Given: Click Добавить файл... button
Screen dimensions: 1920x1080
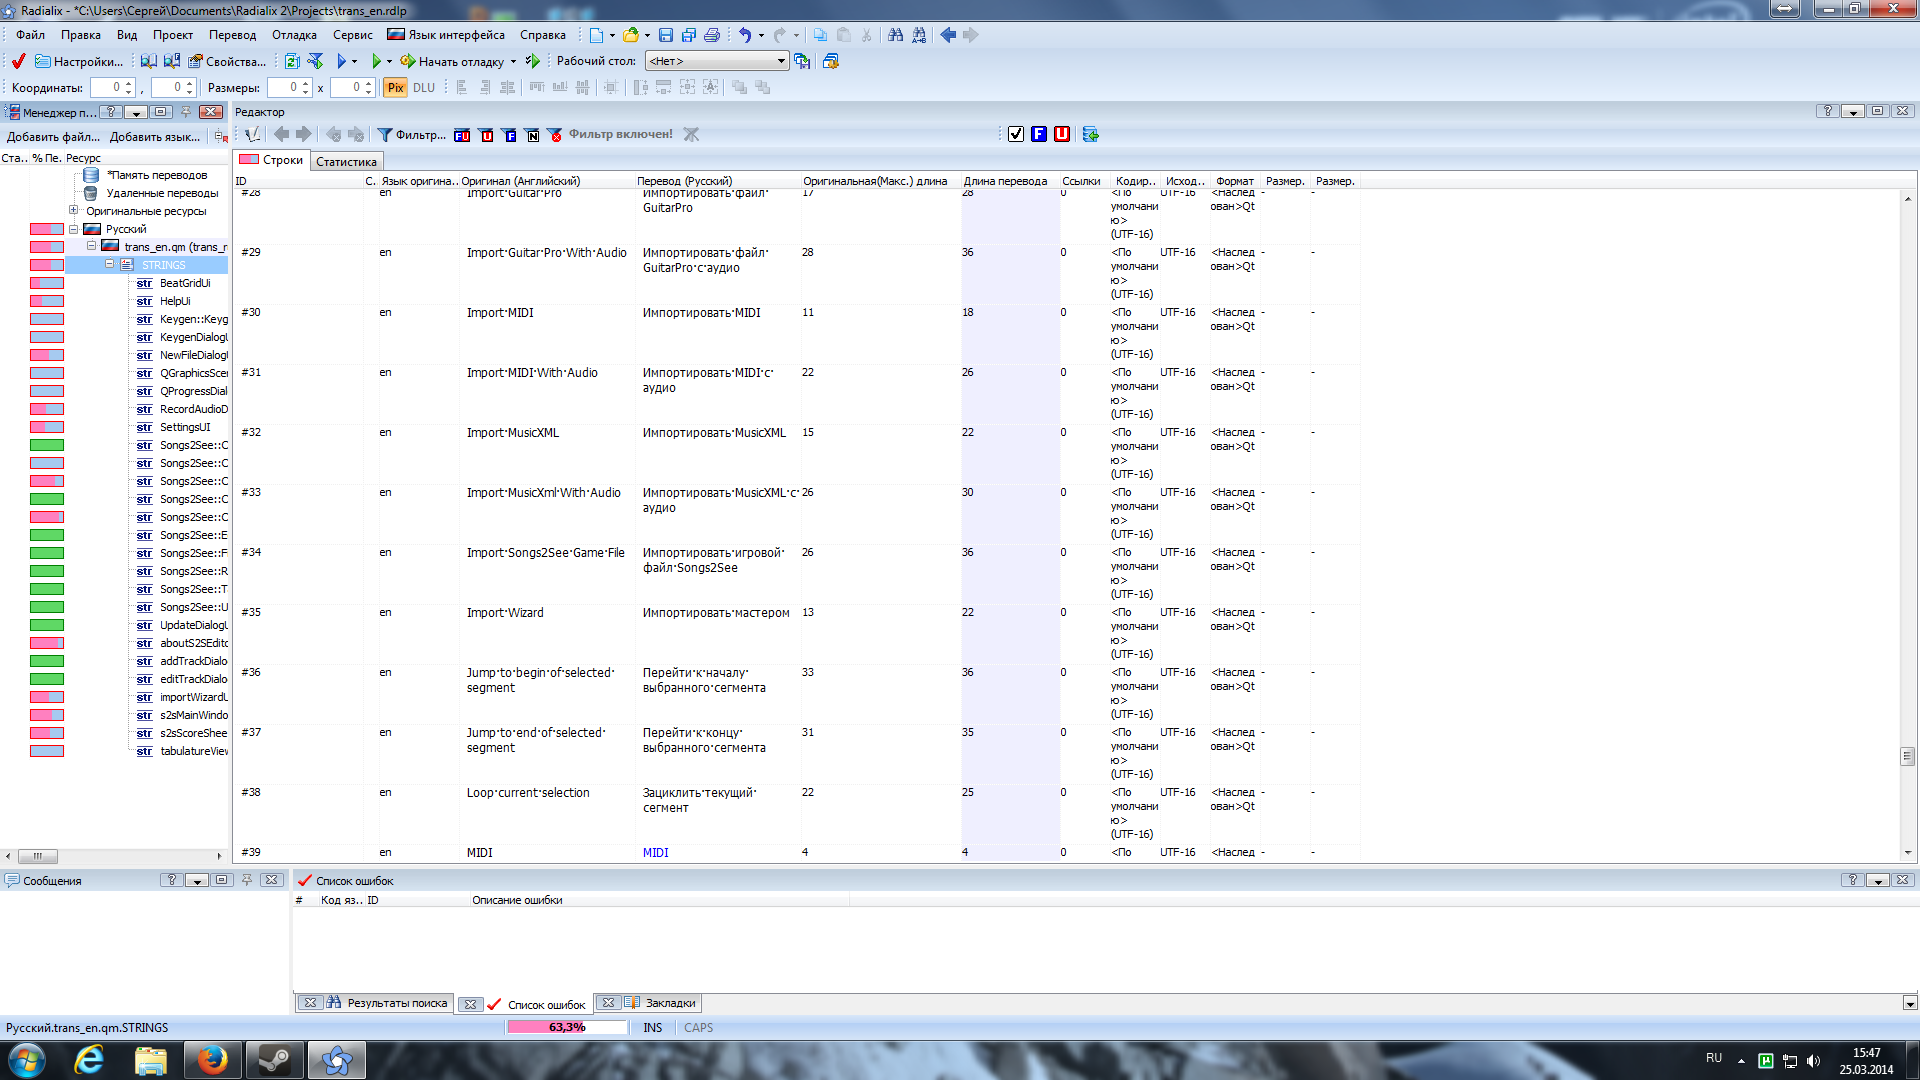Looking at the screenshot, I should [53, 137].
